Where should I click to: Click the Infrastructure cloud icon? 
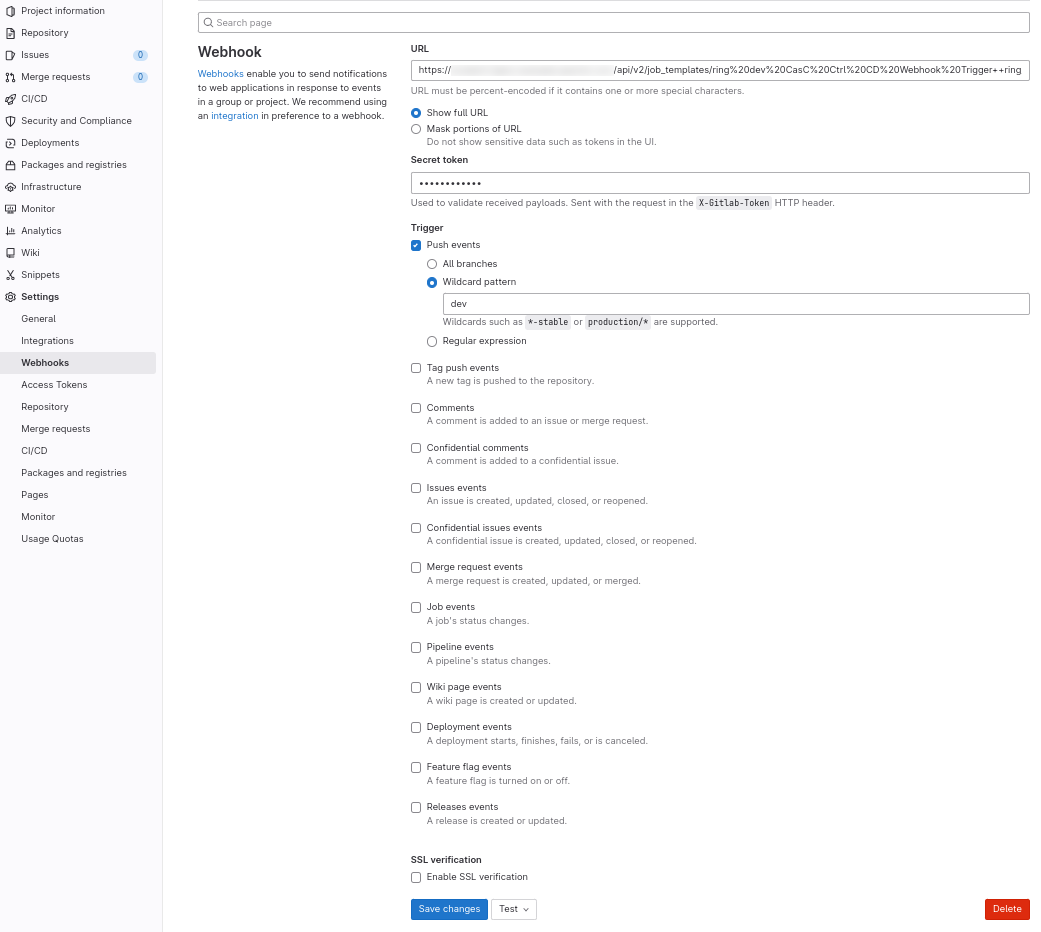[x=10, y=187]
